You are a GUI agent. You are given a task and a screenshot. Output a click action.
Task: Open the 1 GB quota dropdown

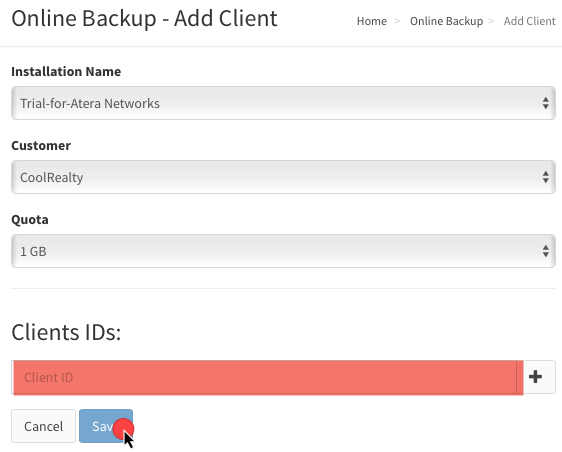(x=283, y=251)
